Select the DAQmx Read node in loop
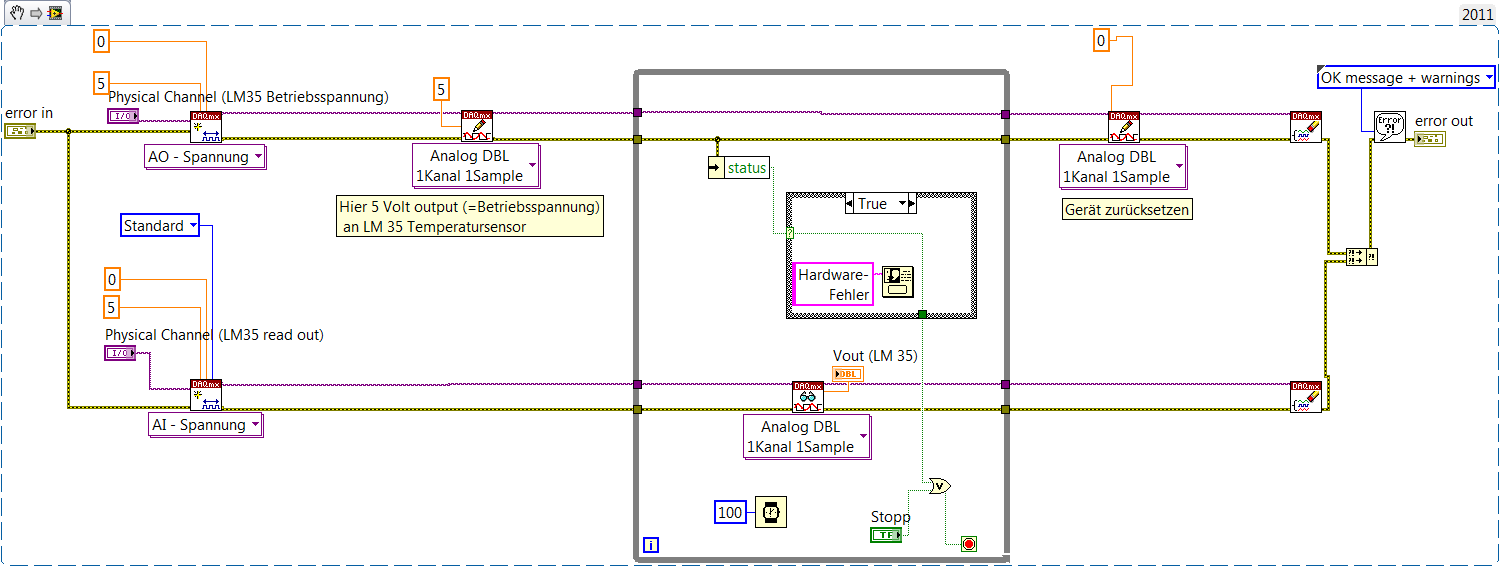This screenshot has height=567, width=1500. point(808,397)
